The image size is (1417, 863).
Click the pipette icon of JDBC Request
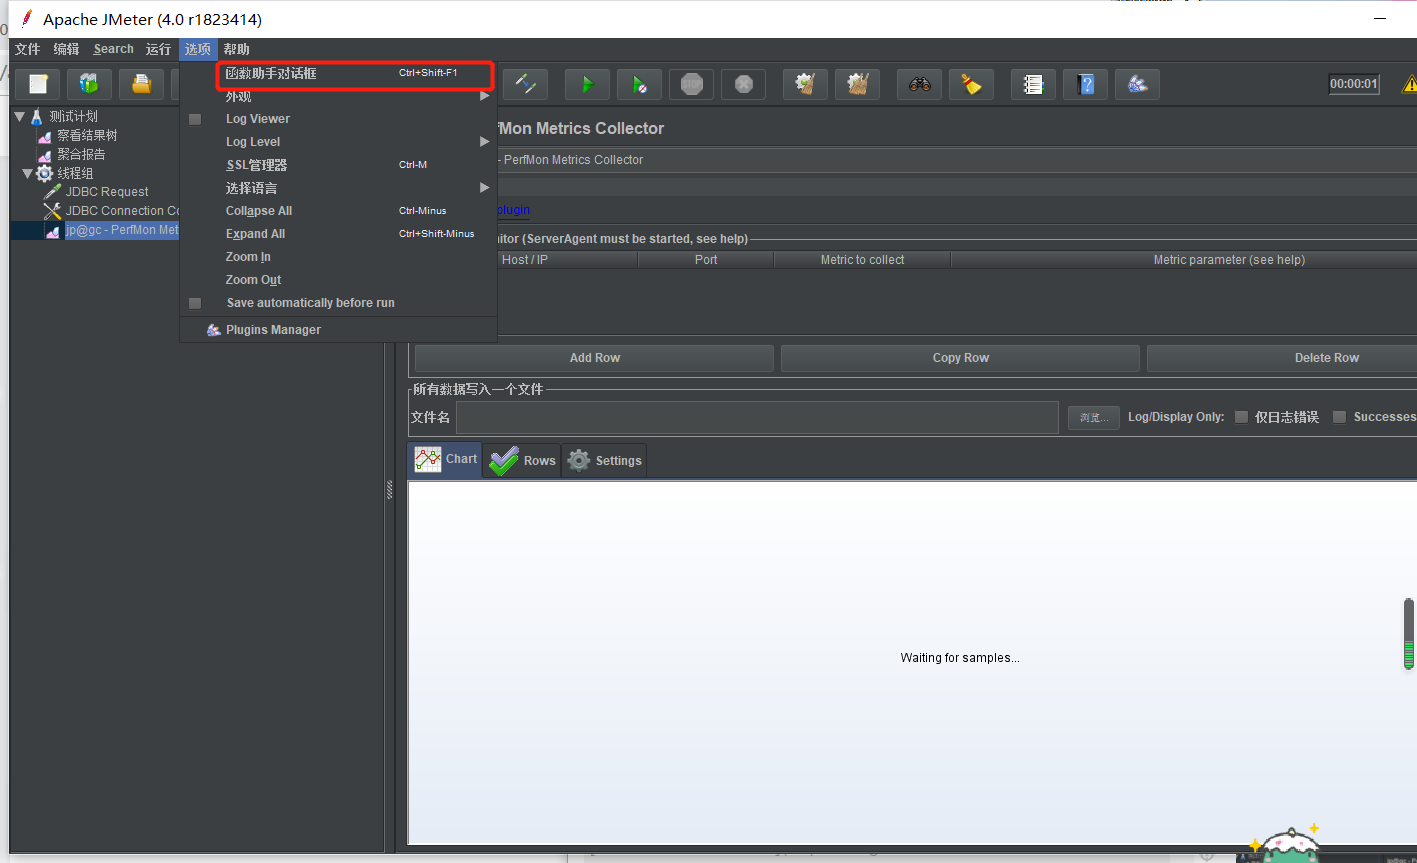[x=53, y=192]
